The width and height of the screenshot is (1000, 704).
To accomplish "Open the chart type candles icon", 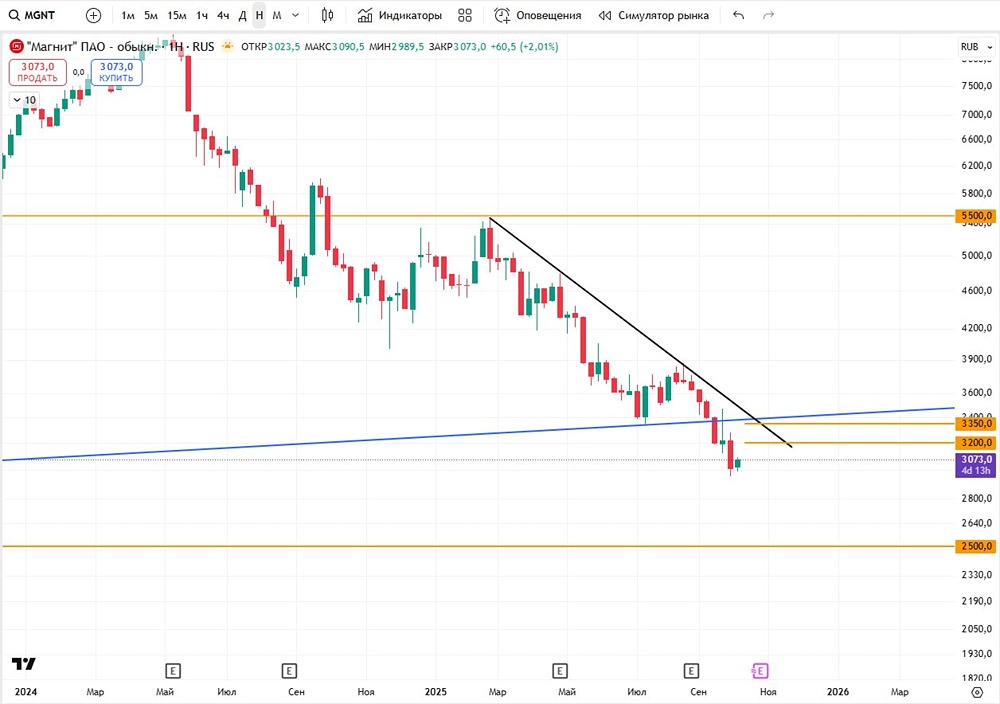I will [x=327, y=16].
